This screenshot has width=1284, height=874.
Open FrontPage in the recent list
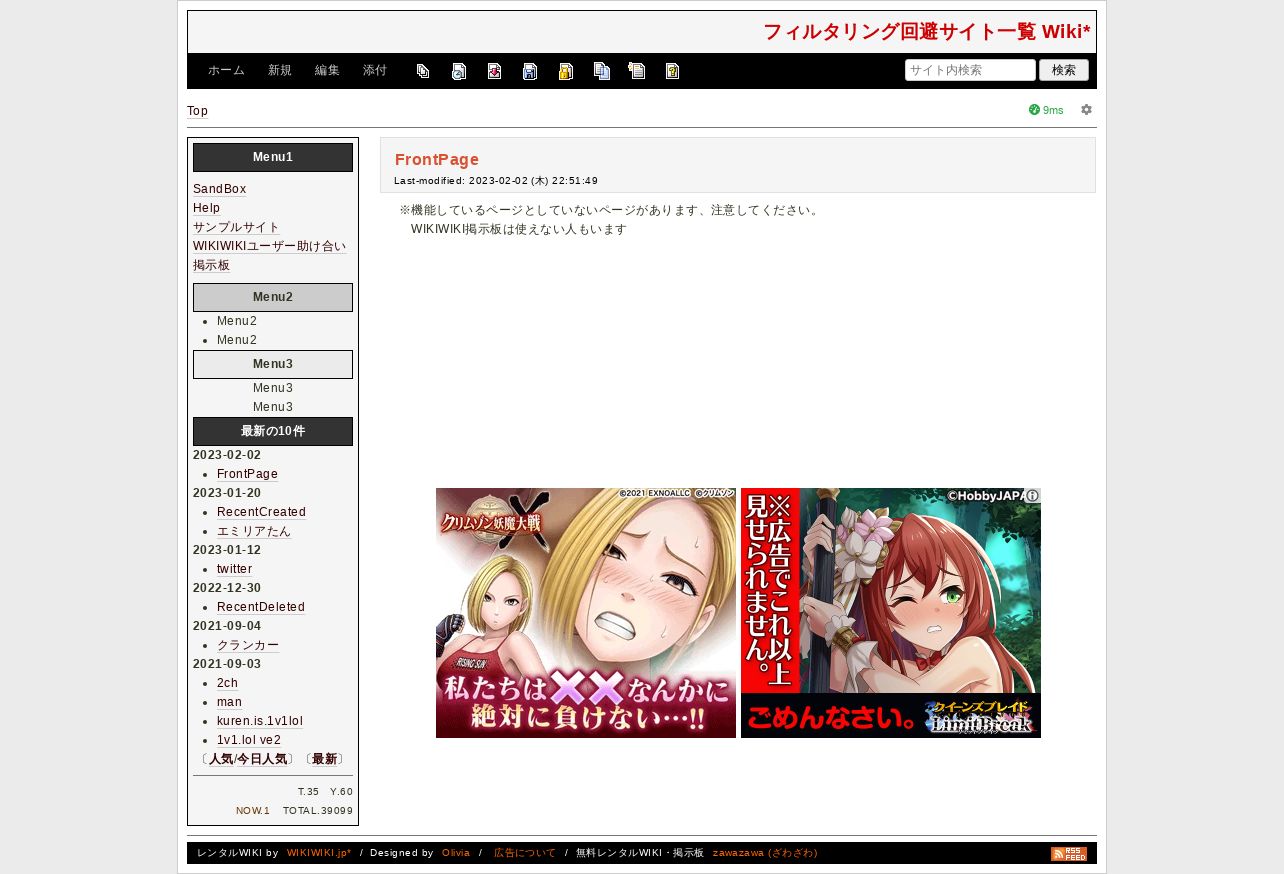pos(247,474)
